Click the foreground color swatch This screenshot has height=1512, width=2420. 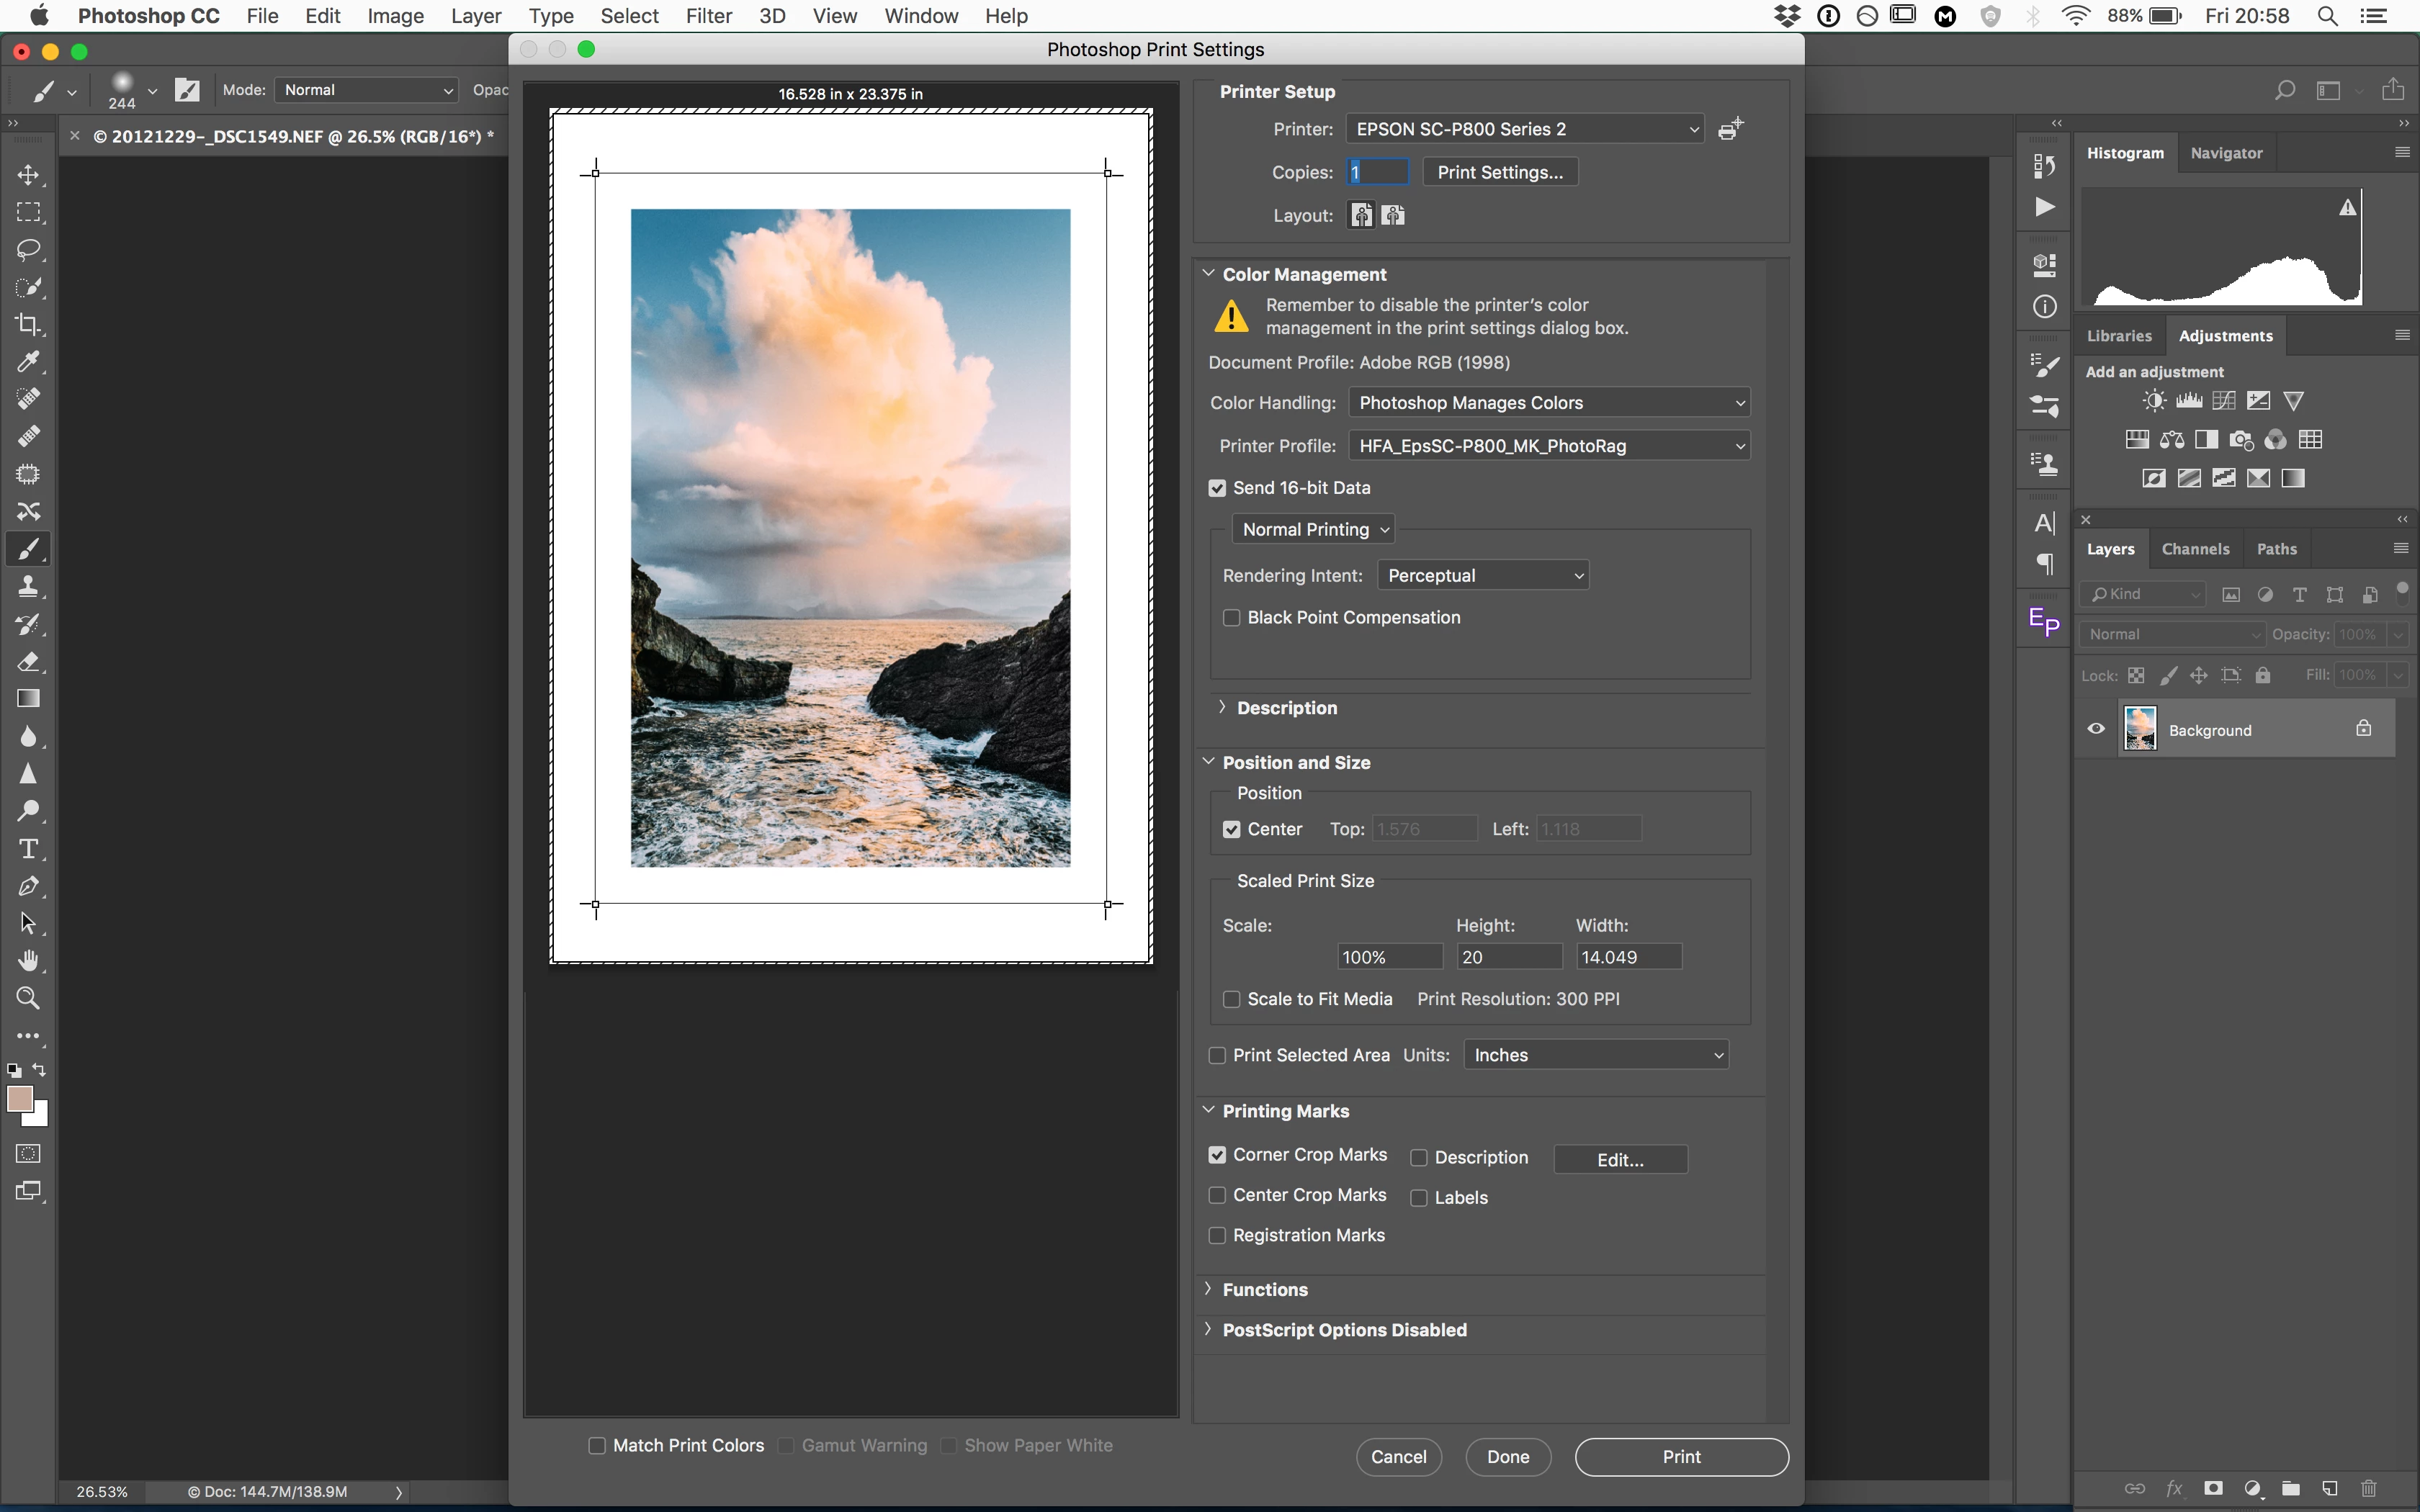tap(18, 1098)
